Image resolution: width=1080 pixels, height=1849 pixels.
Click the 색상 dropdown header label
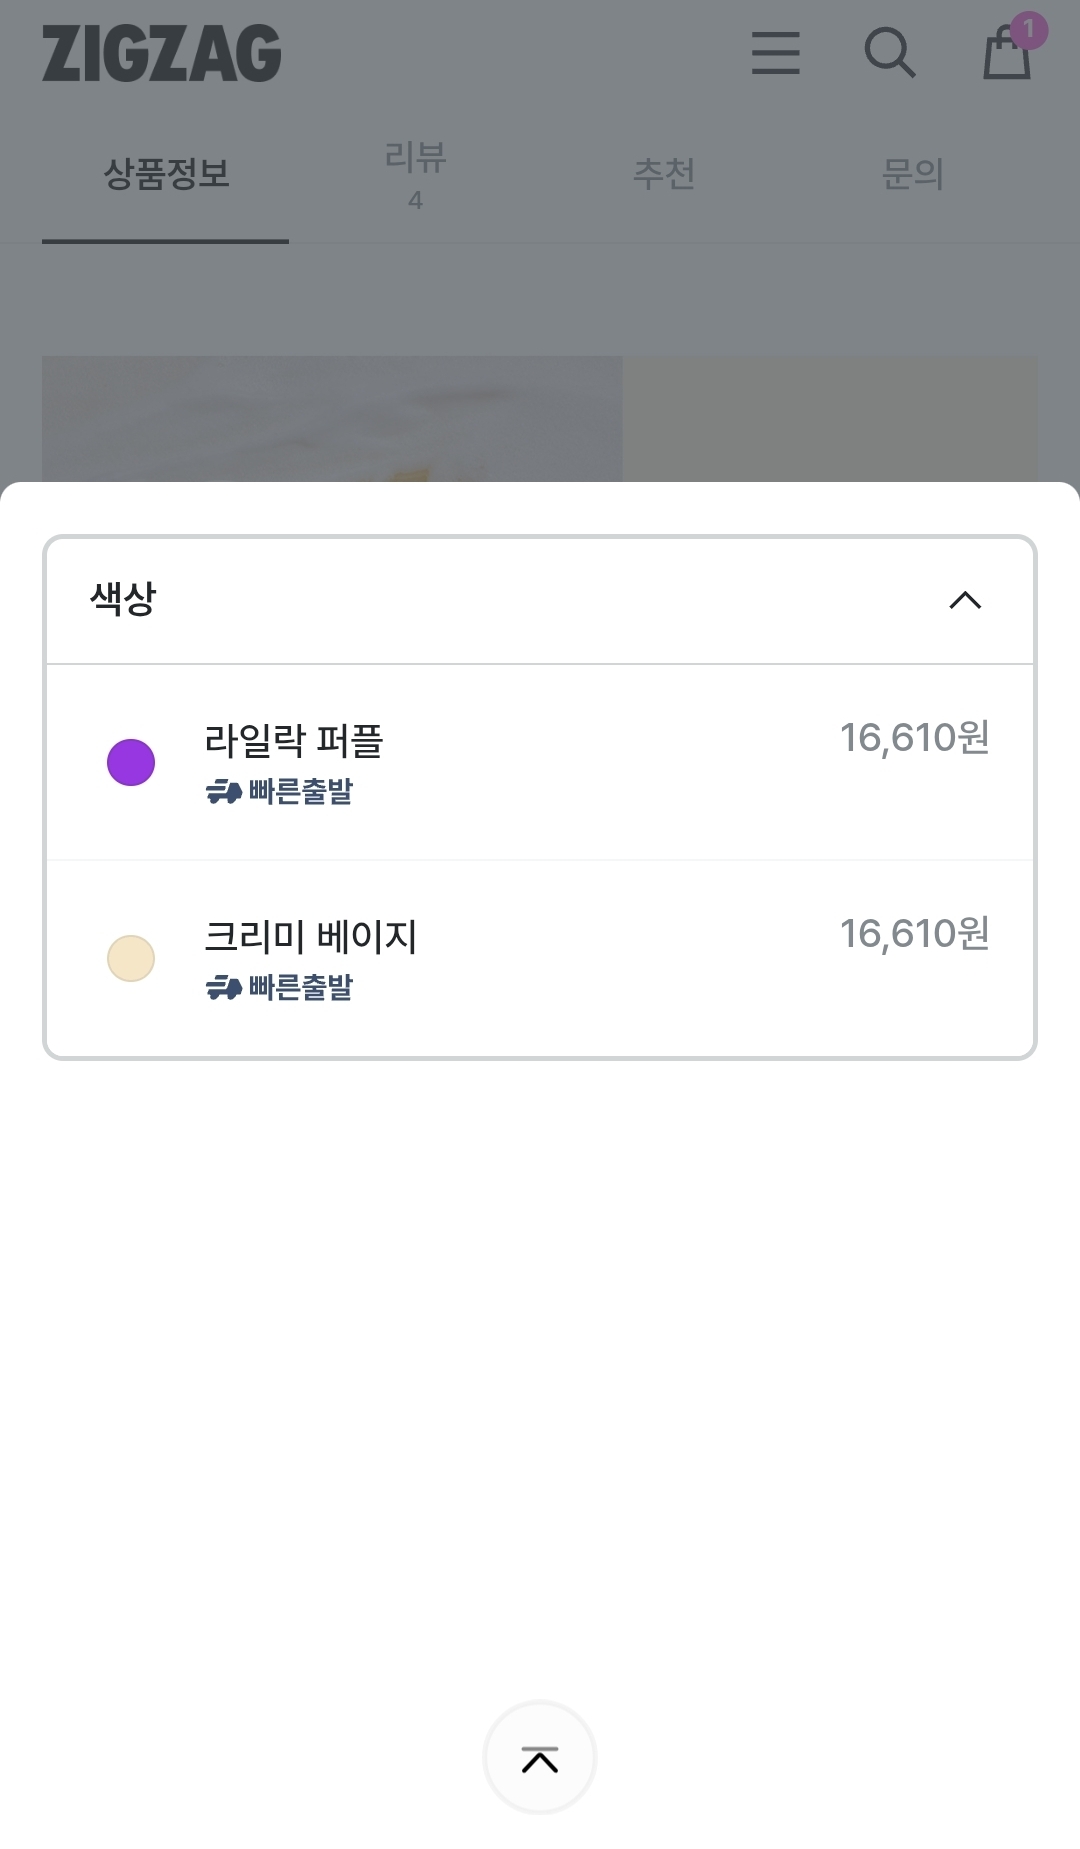[124, 599]
